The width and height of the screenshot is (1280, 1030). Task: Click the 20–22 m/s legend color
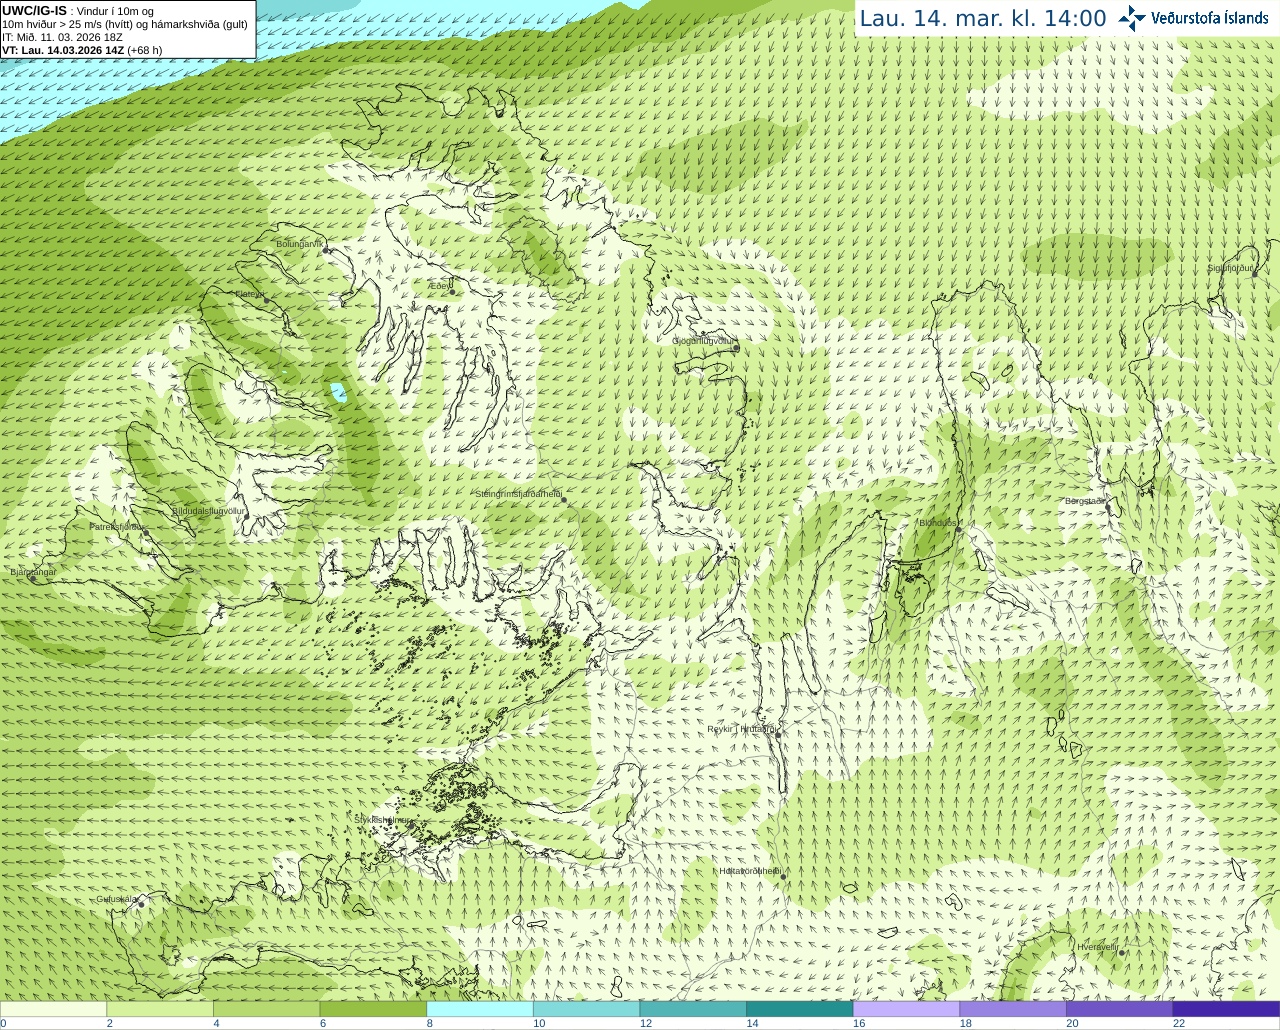[x=1120, y=1009]
